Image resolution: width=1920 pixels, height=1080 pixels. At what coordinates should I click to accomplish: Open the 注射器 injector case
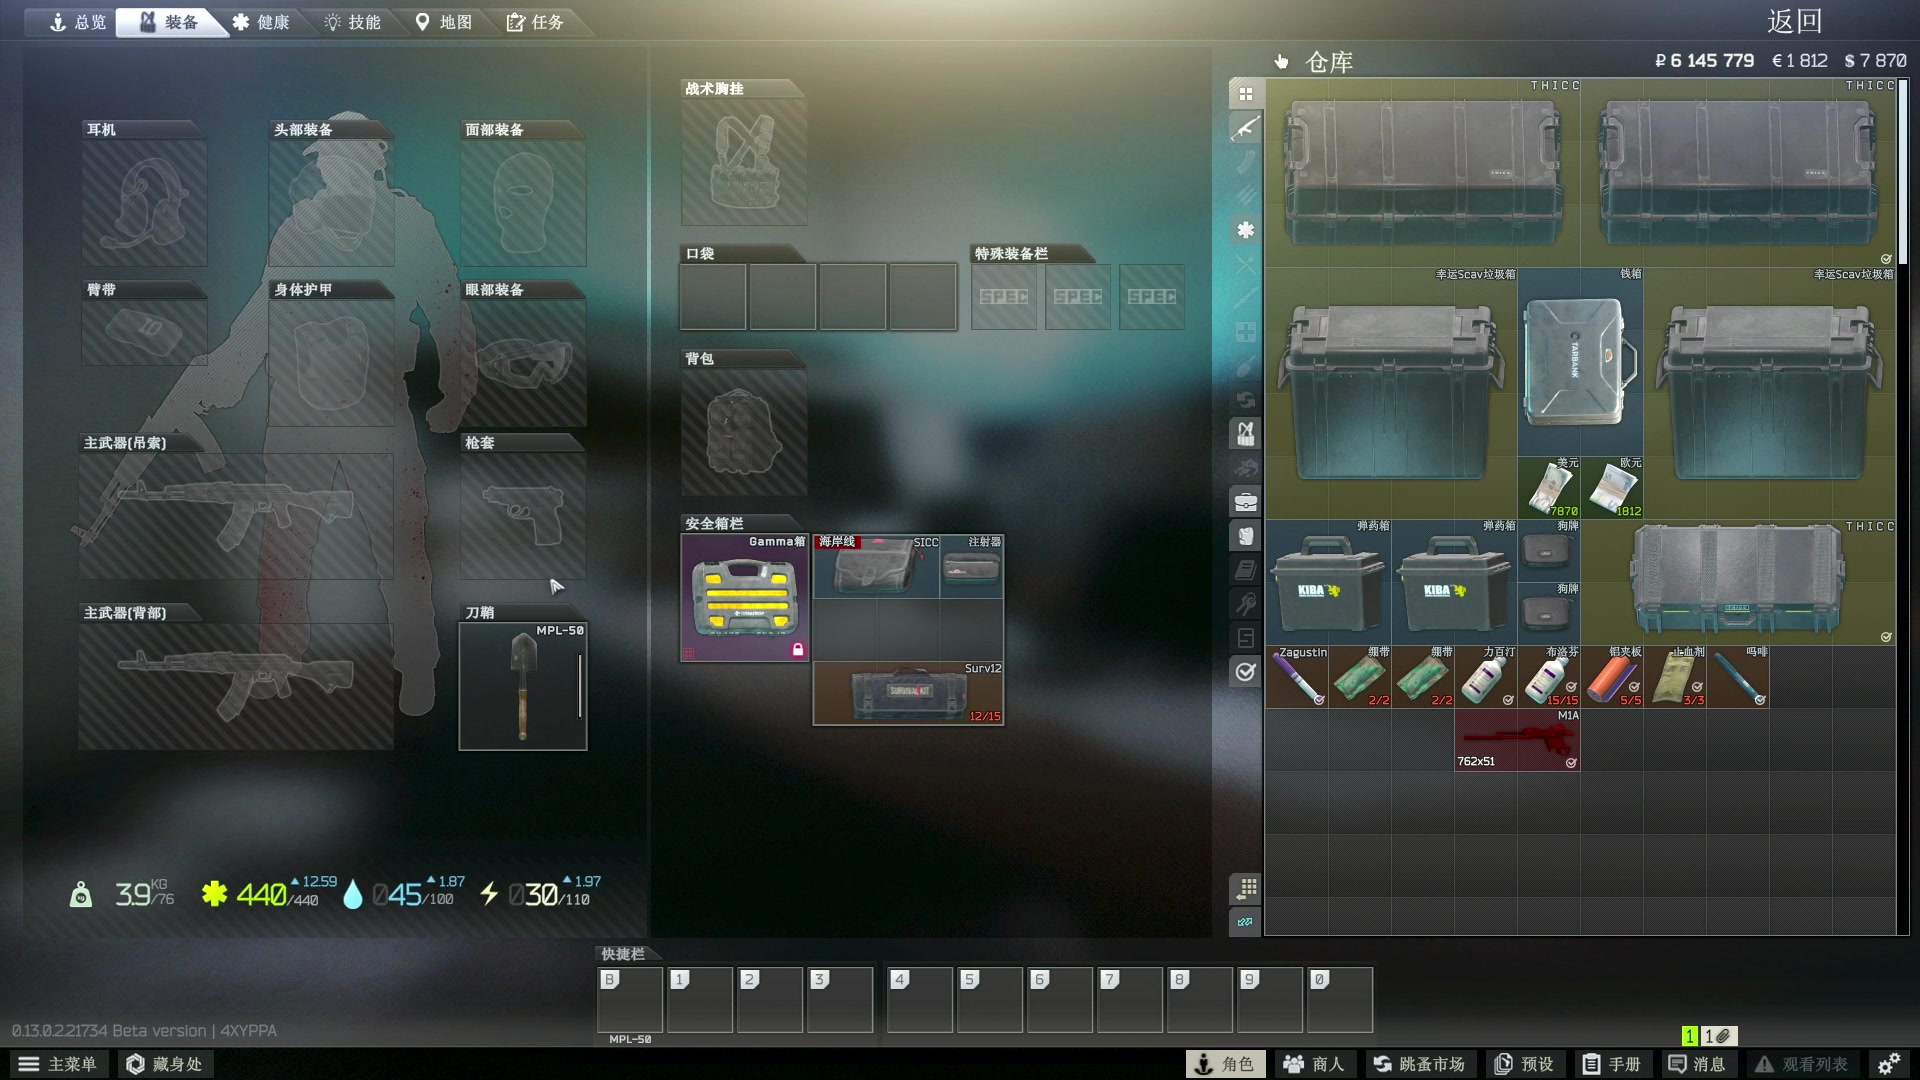(x=971, y=567)
